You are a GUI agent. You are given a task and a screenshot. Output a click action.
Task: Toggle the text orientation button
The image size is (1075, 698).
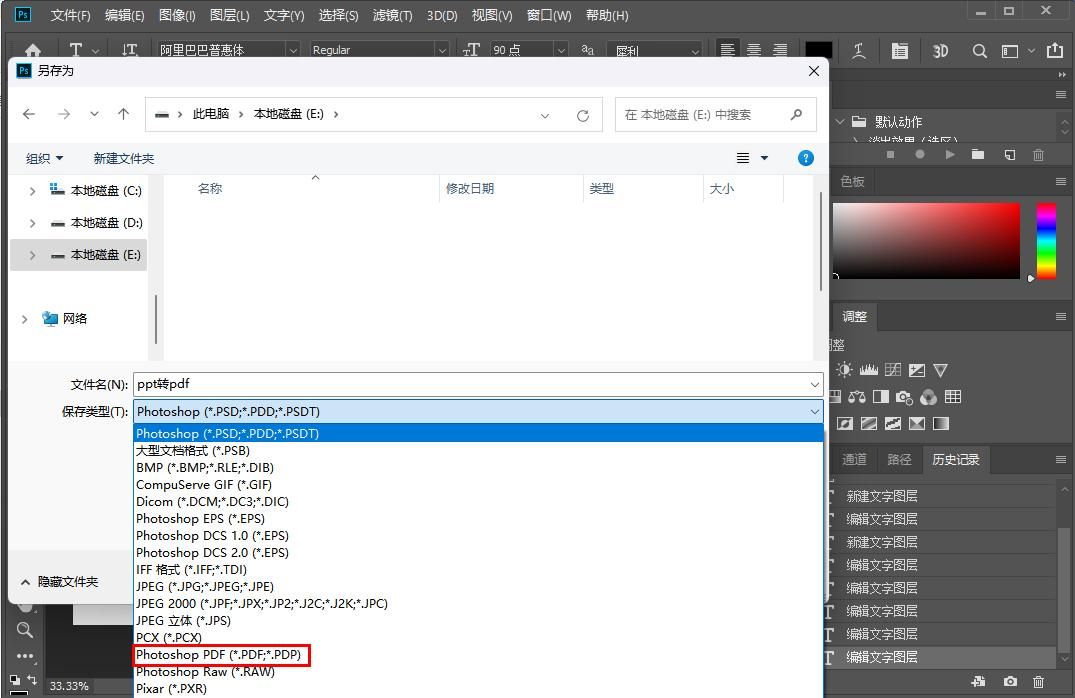pos(129,50)
